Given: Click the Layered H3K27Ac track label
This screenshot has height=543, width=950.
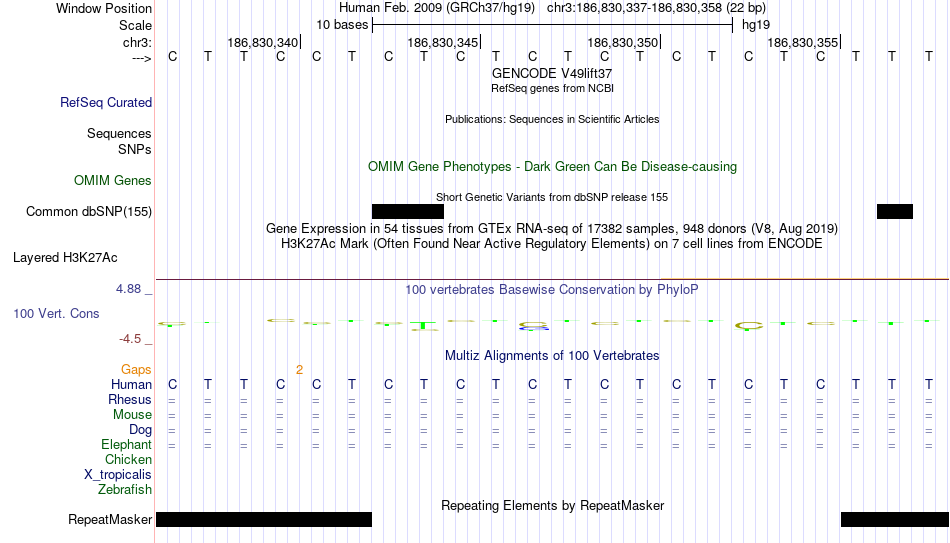Looking at the screenshot, I should 65,258.
